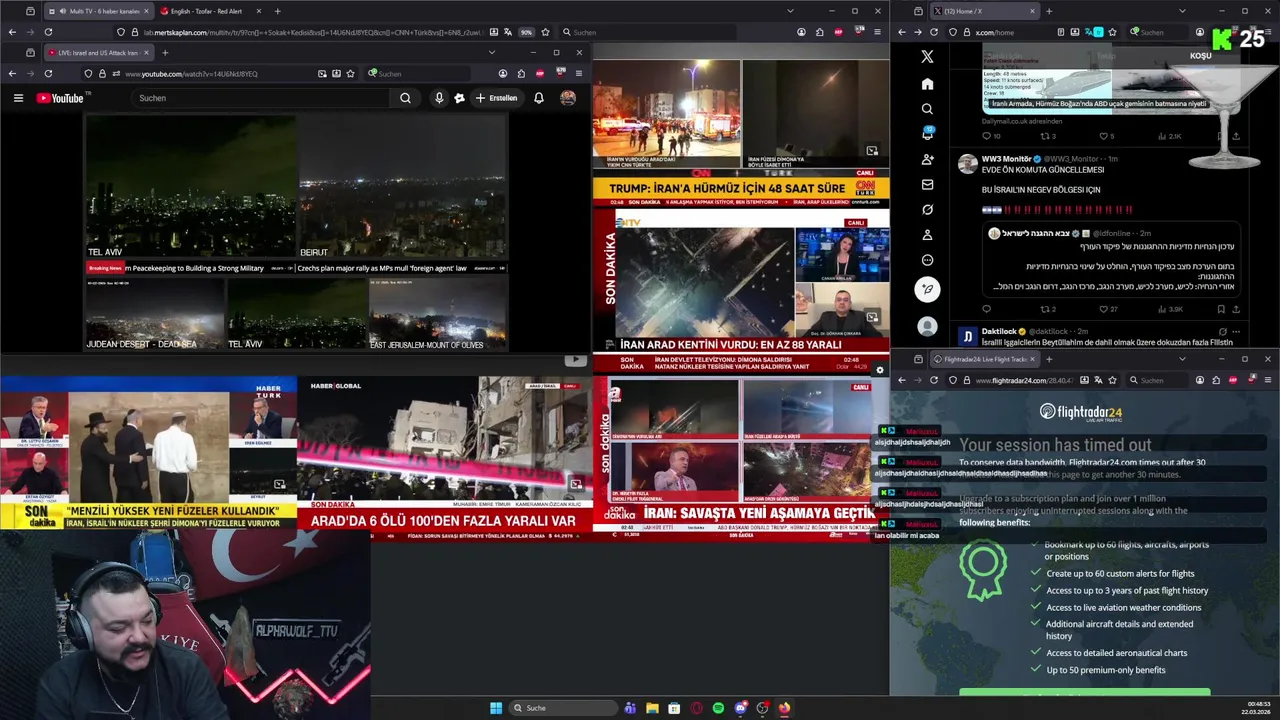Image resolution: width=1280 pixels, height=720 pixels.
Task: Open the quoted @idfonline post
Action: (x=1111, y=260)
